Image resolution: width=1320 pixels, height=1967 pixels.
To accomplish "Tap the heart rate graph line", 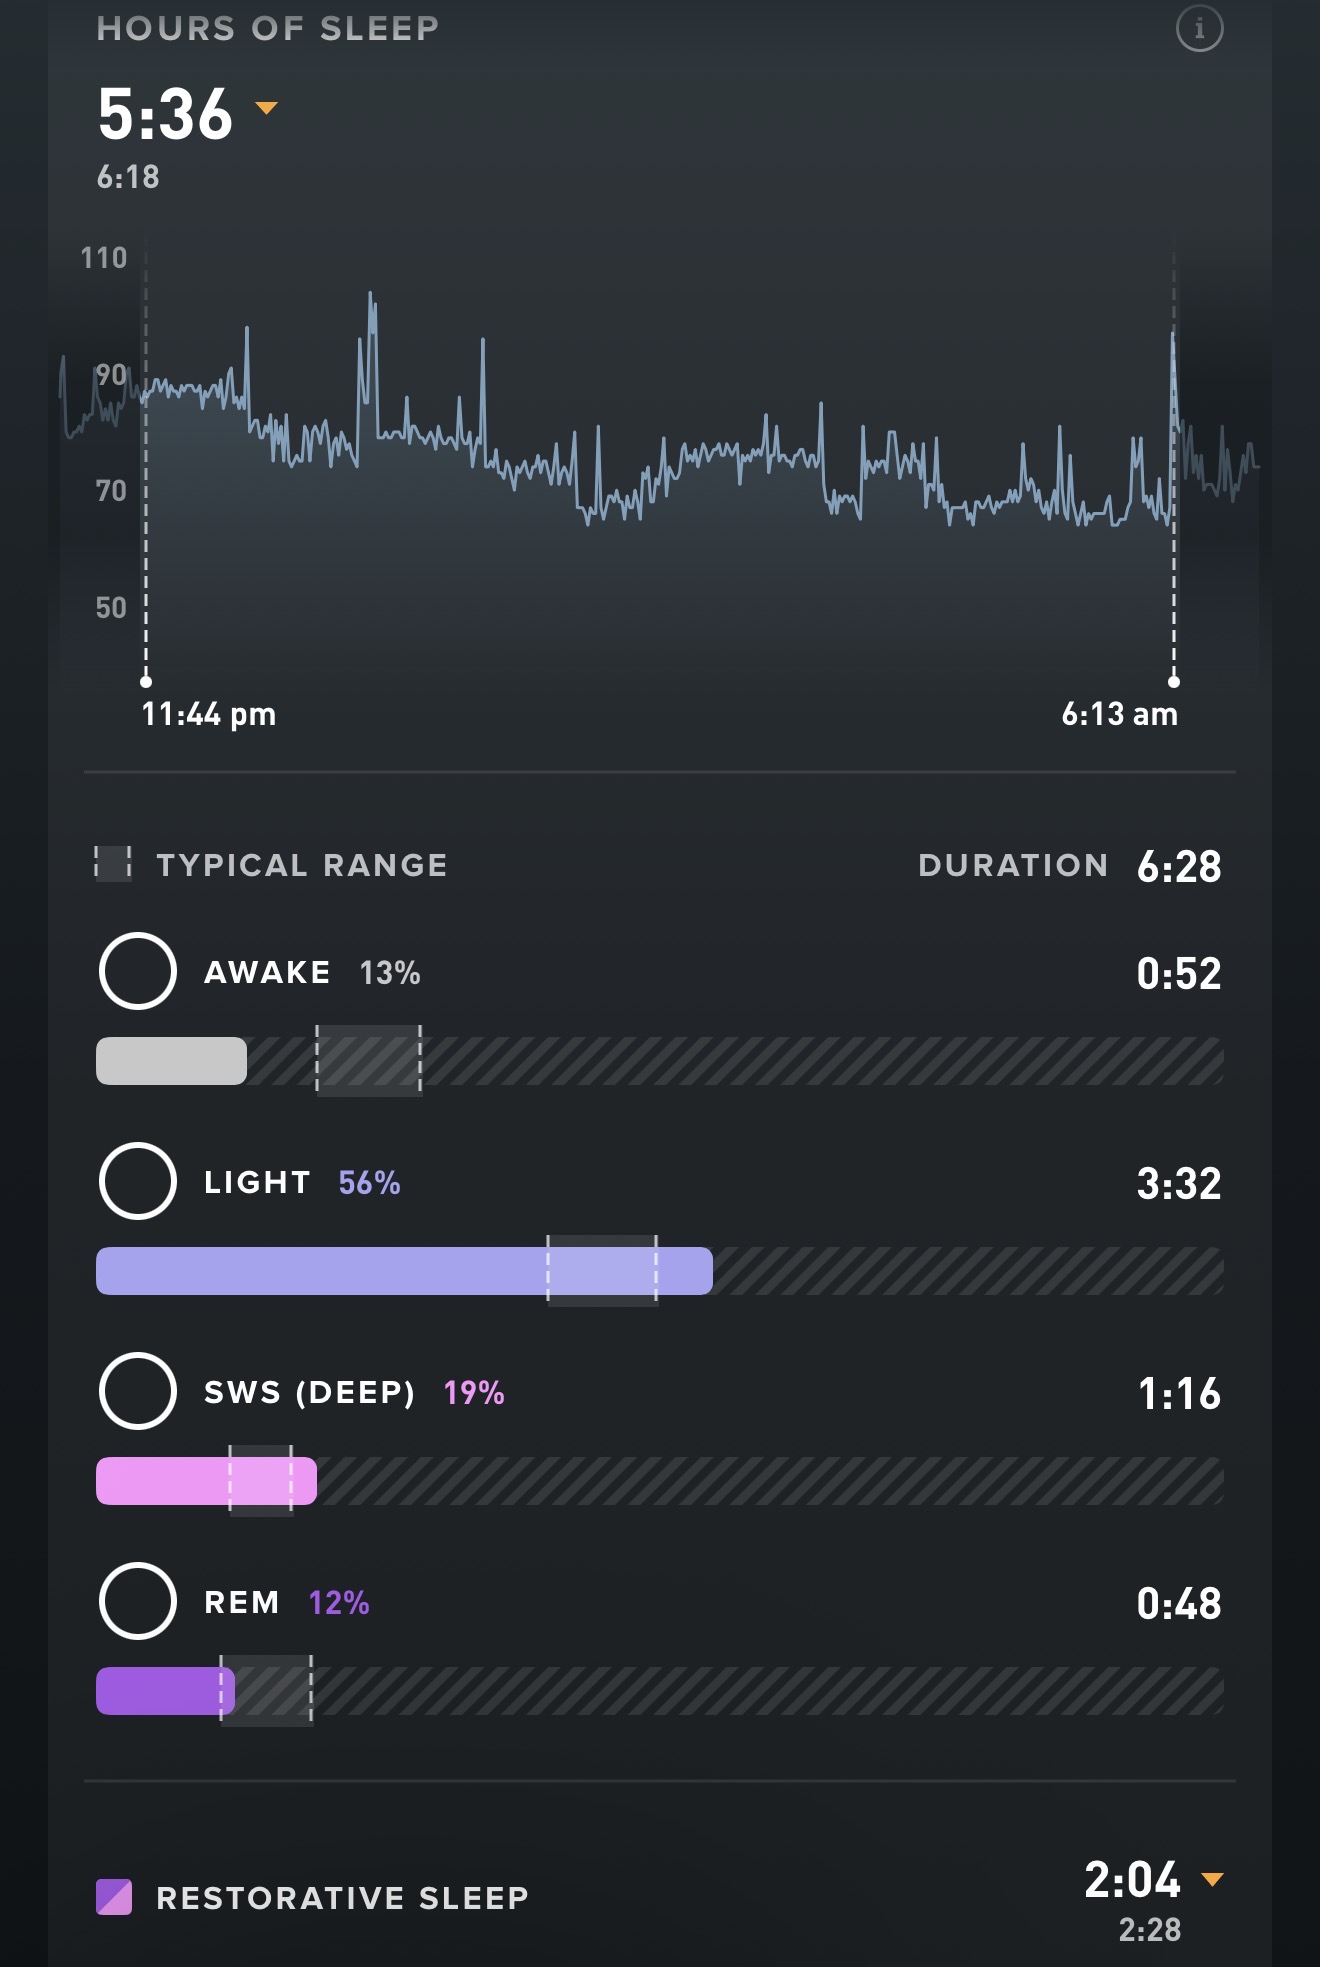I will 700,454.
